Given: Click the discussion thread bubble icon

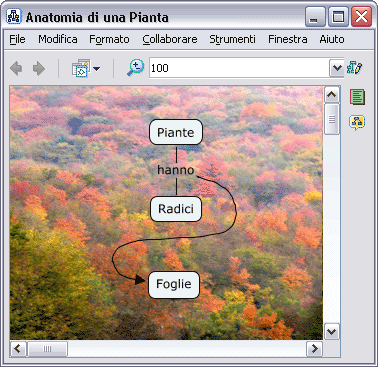Looking at the screenshot, I should (357, 122).
